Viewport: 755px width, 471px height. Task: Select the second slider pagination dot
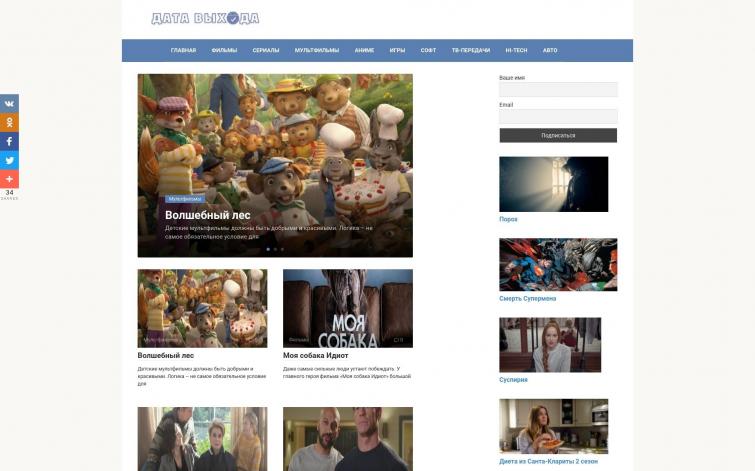(275, 249)
